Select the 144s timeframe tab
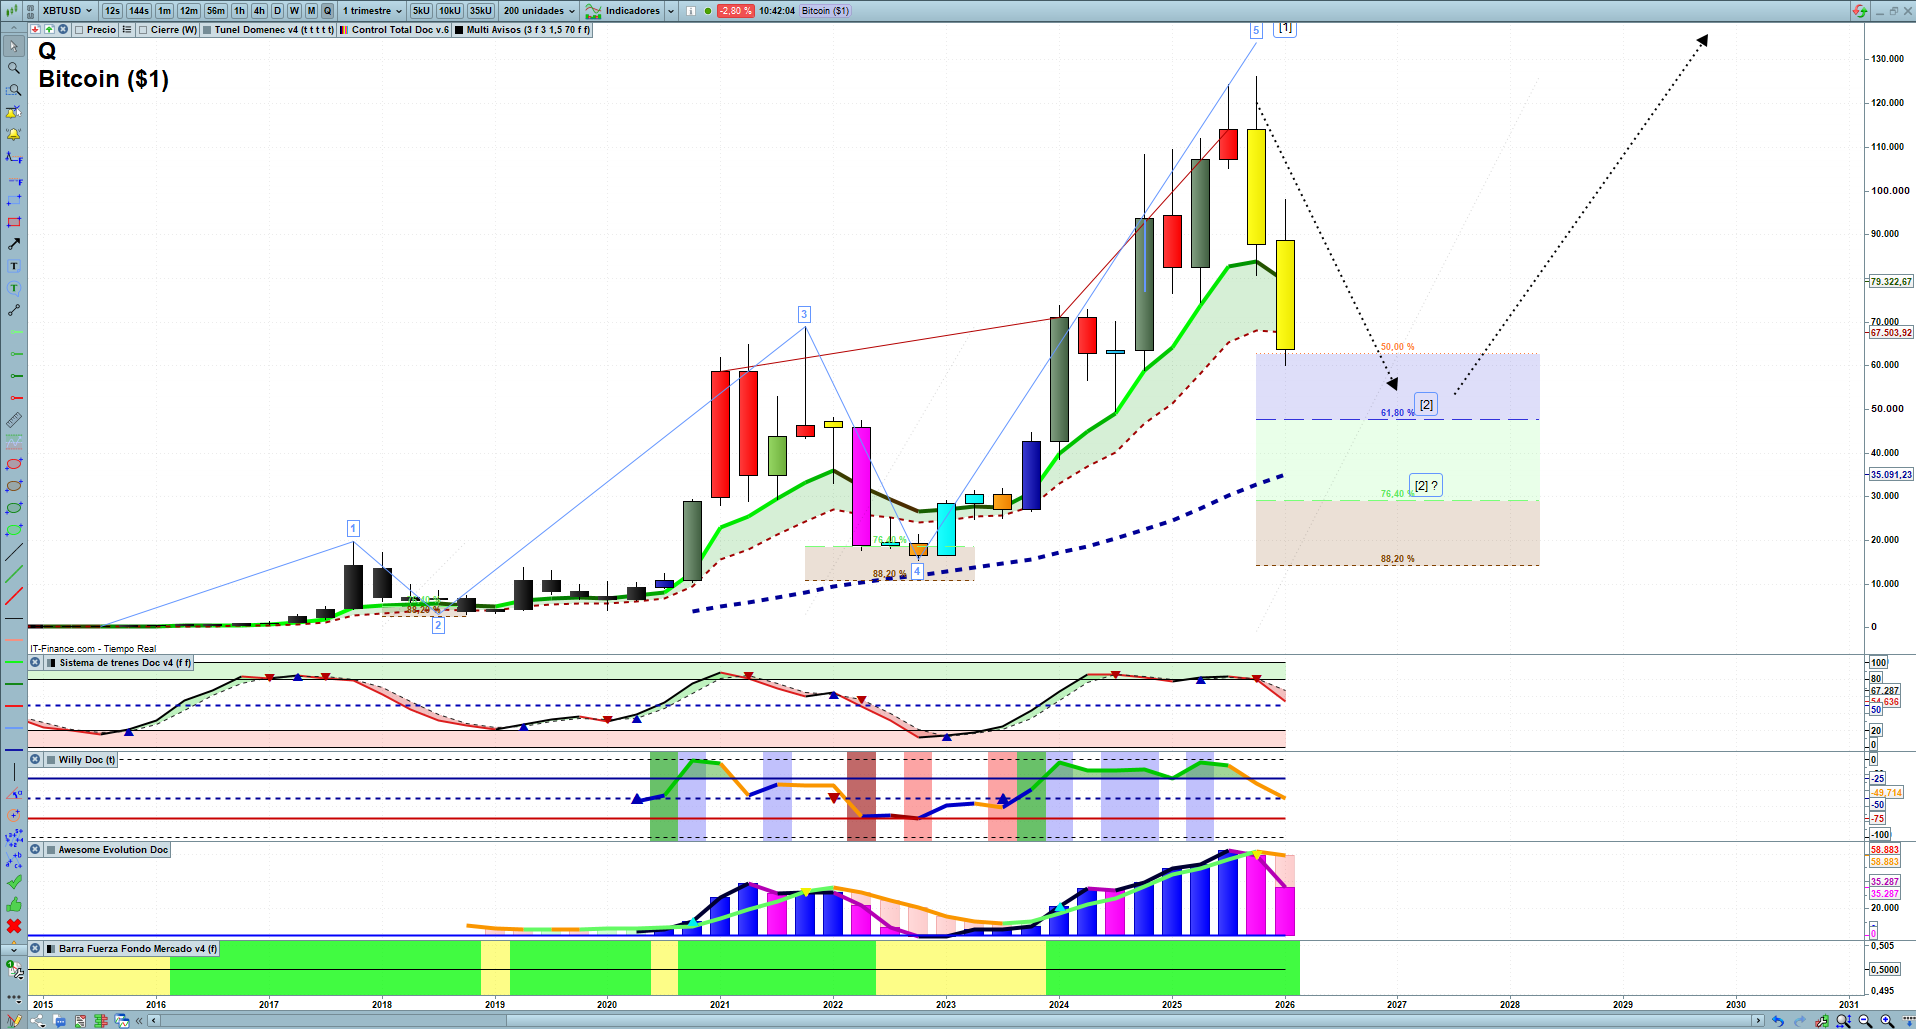The image size is (1916, 1029). point(139,11)
